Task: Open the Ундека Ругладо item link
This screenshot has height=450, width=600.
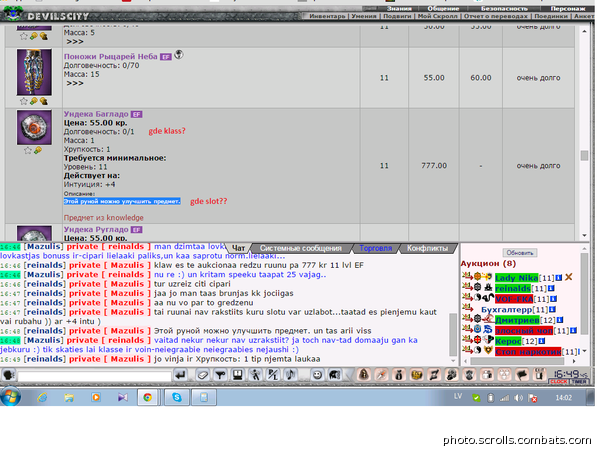Action: click(96, 230)
